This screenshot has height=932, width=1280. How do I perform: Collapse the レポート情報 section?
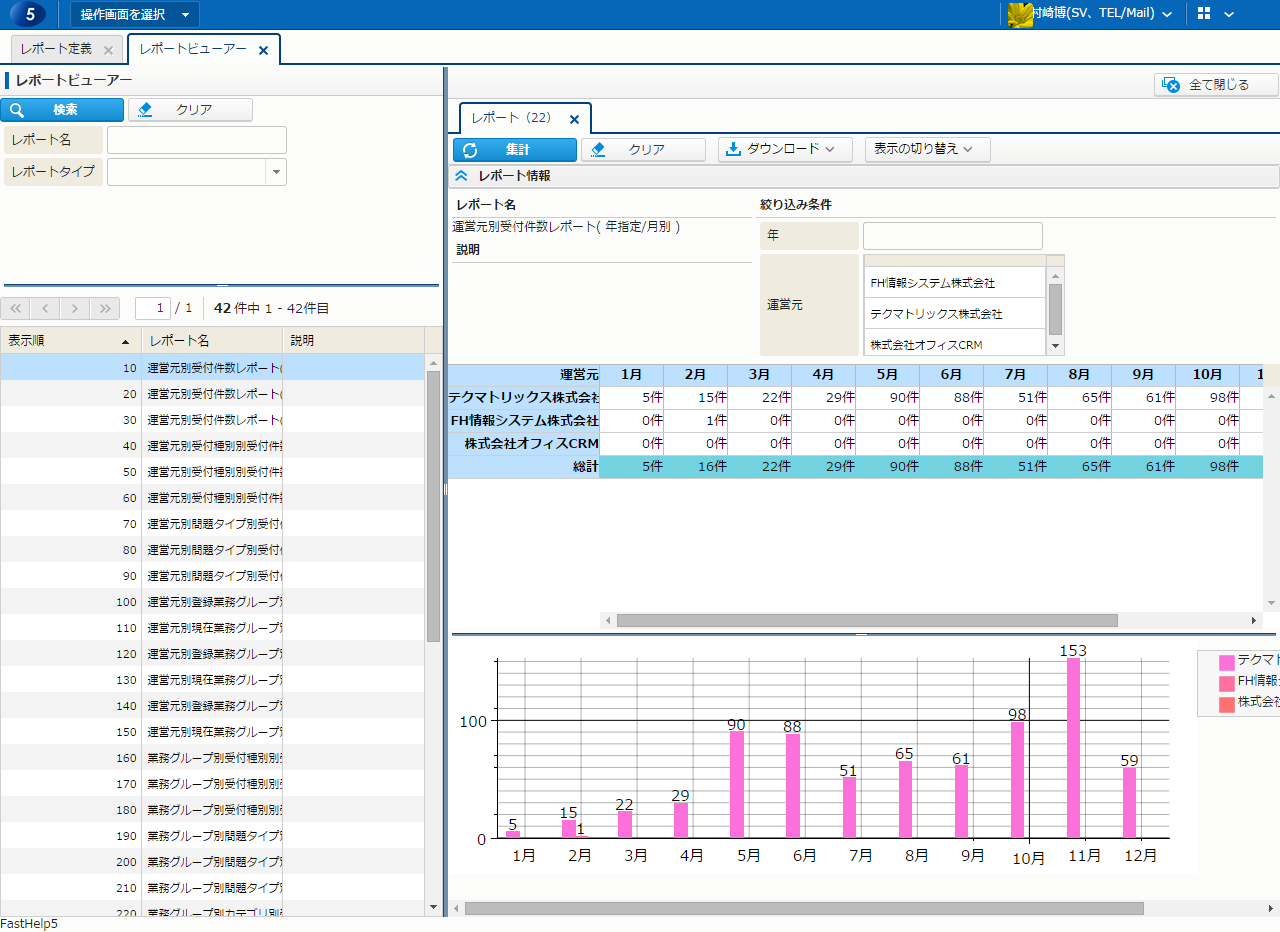[x=461, y=176]
